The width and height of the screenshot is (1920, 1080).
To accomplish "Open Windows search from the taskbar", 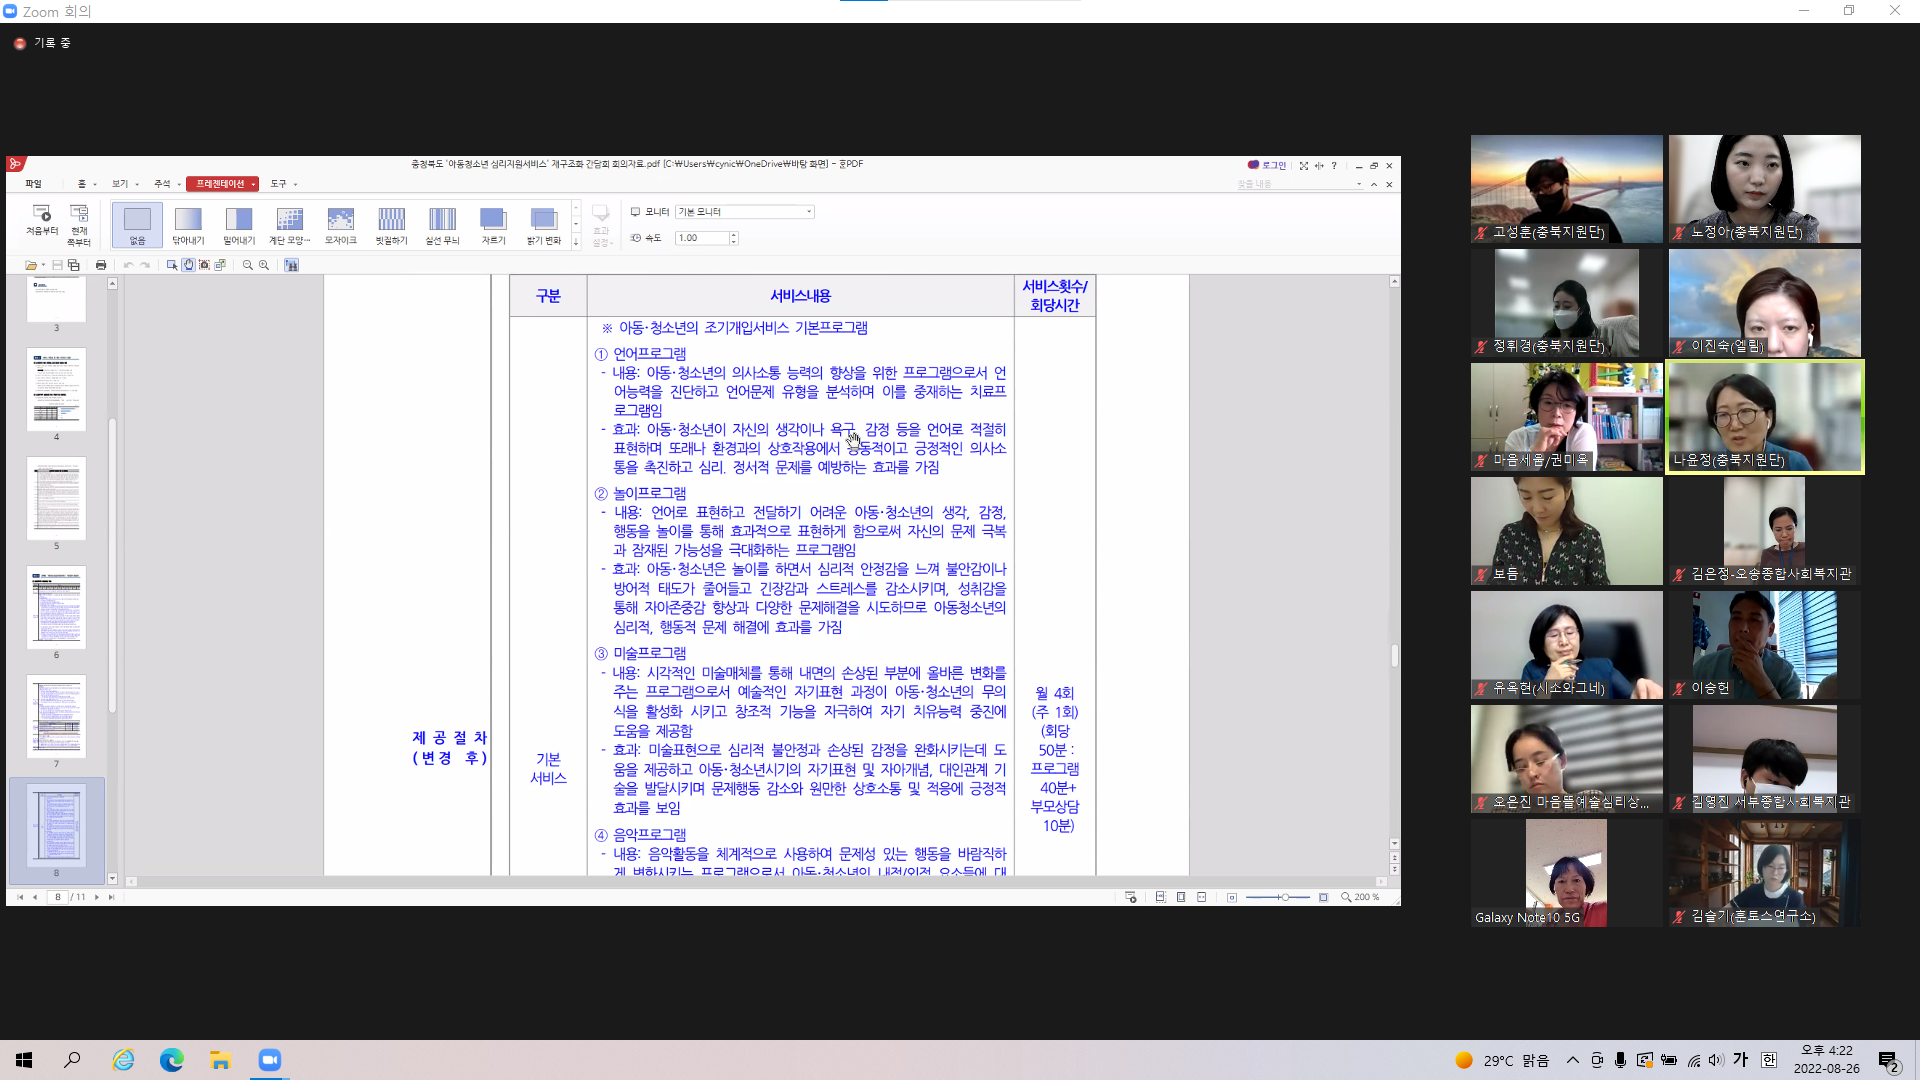I will click(x=72, y=1060).
